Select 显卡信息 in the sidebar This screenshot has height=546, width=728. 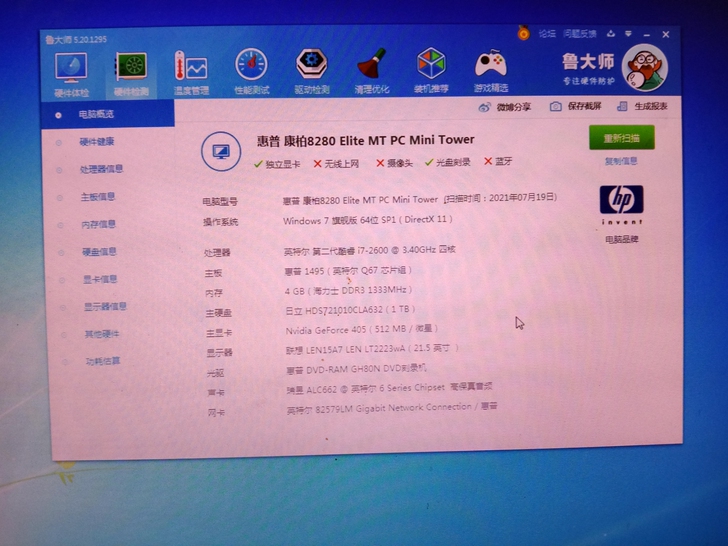(x=100, y=279)
